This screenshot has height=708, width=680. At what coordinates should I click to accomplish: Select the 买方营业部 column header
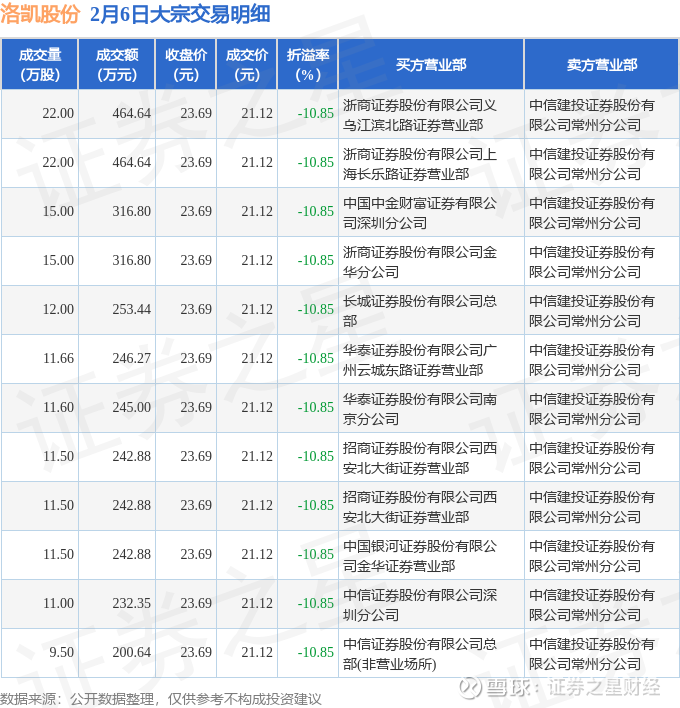431,65
